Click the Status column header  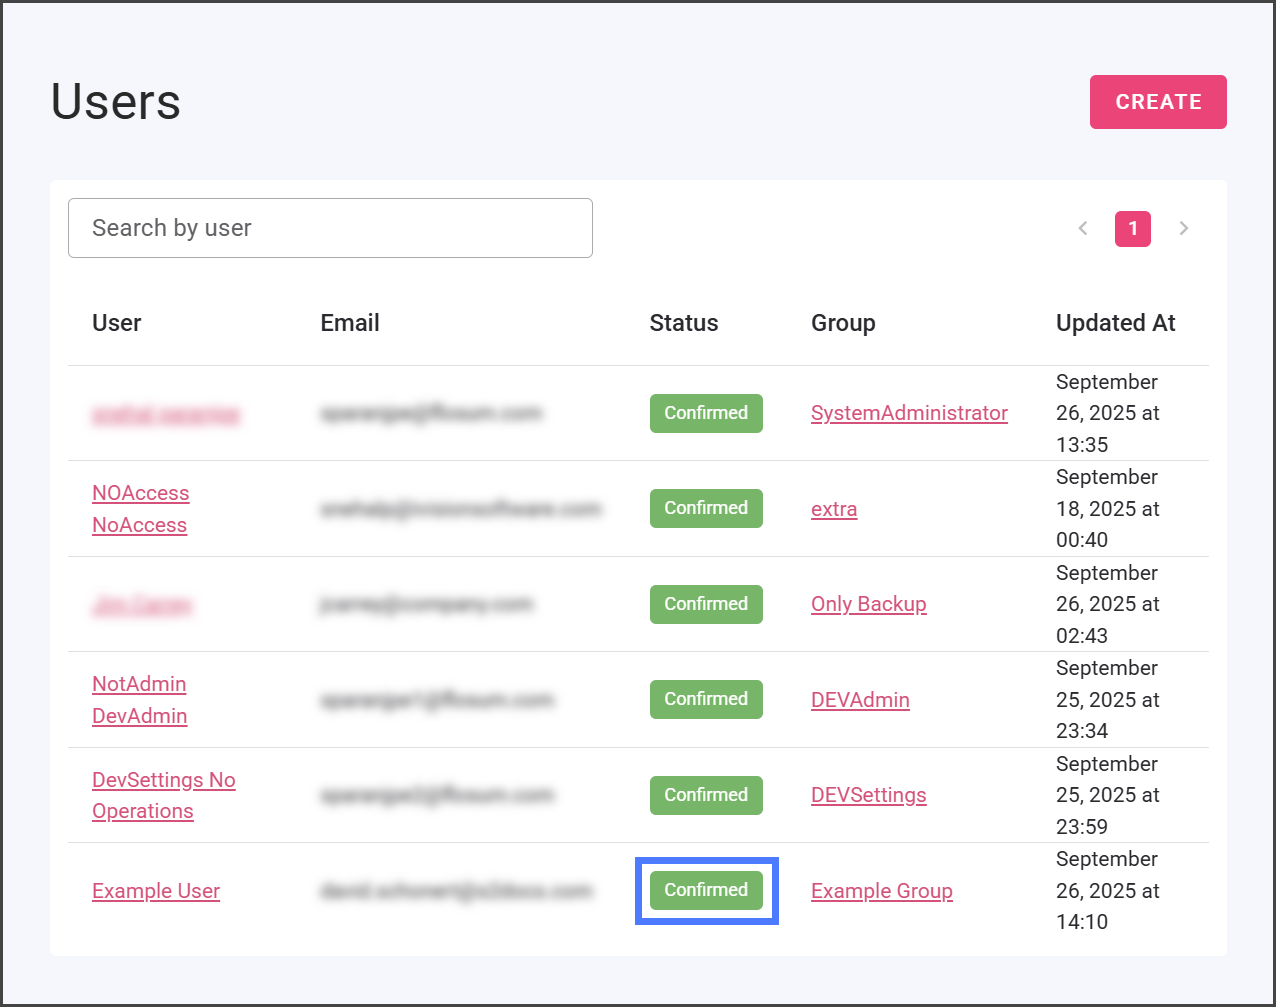tap(683, 323)
